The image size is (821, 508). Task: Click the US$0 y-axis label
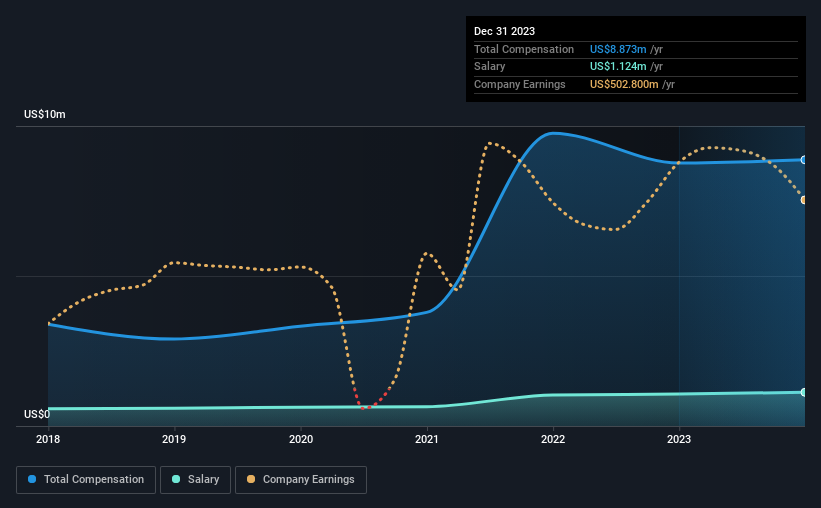pos(37,414)
